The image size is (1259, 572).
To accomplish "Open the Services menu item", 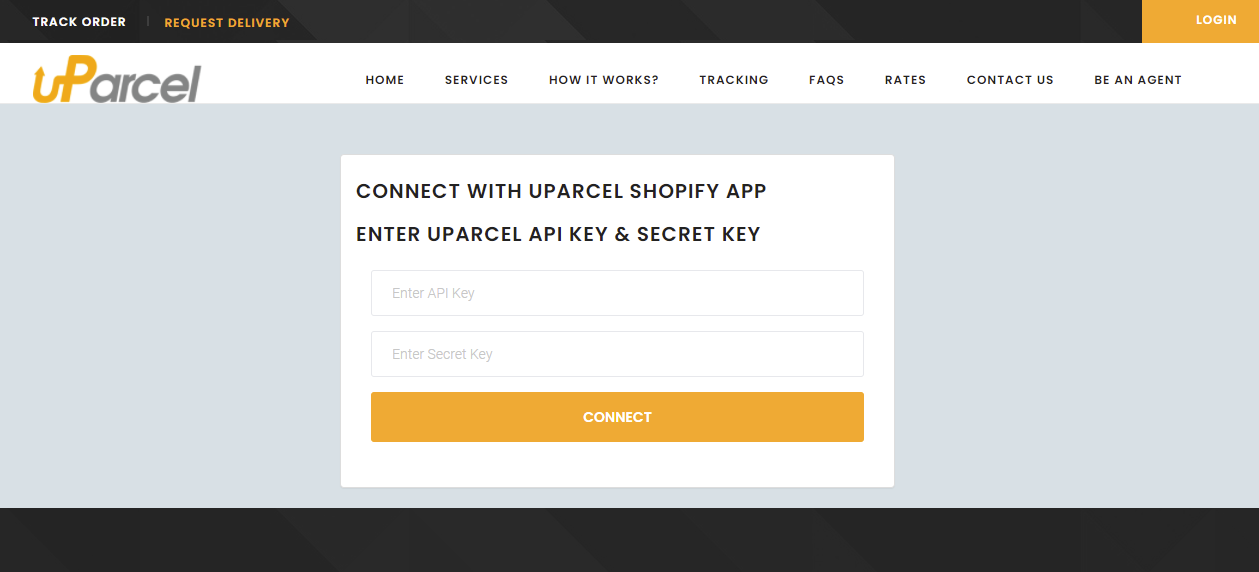I will (x=476, y=80).
